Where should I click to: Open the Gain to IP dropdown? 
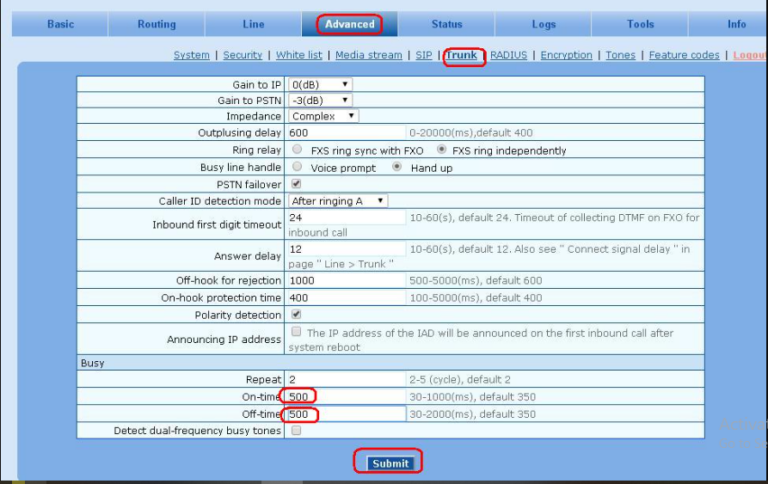(320, 84)
